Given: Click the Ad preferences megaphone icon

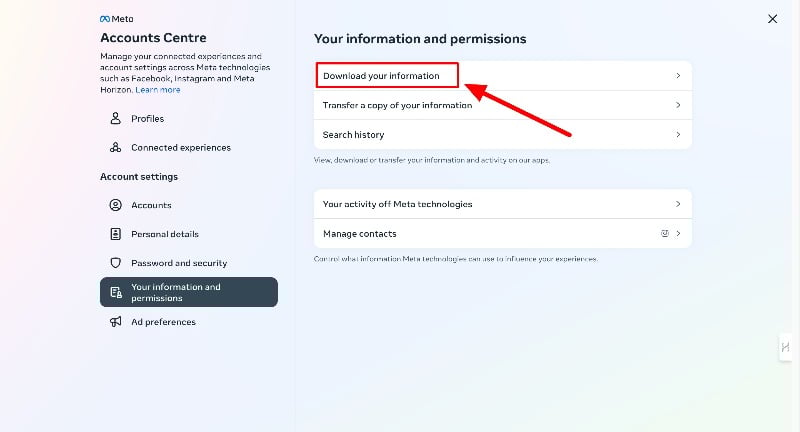Looking at the screenshot, I should (116, 322).
